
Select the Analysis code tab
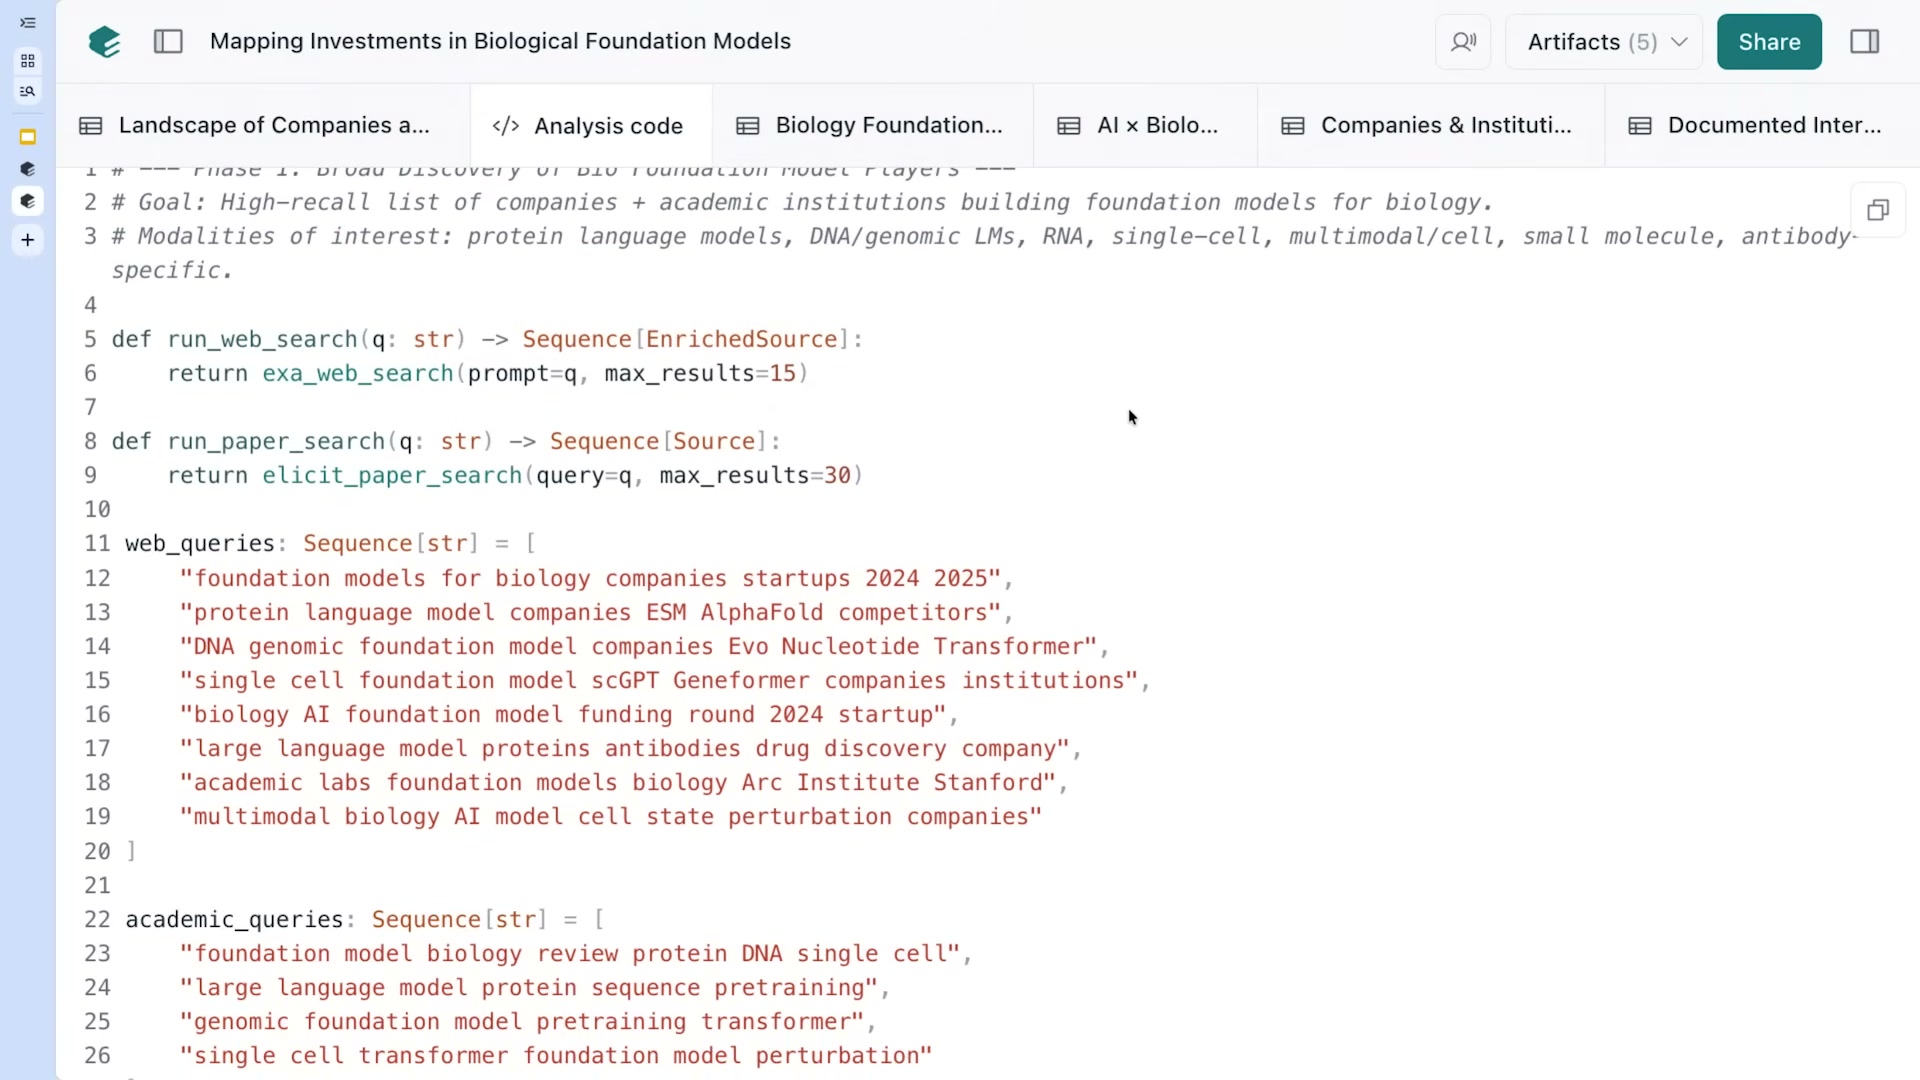pyautogui.click(x=591, y=126)
